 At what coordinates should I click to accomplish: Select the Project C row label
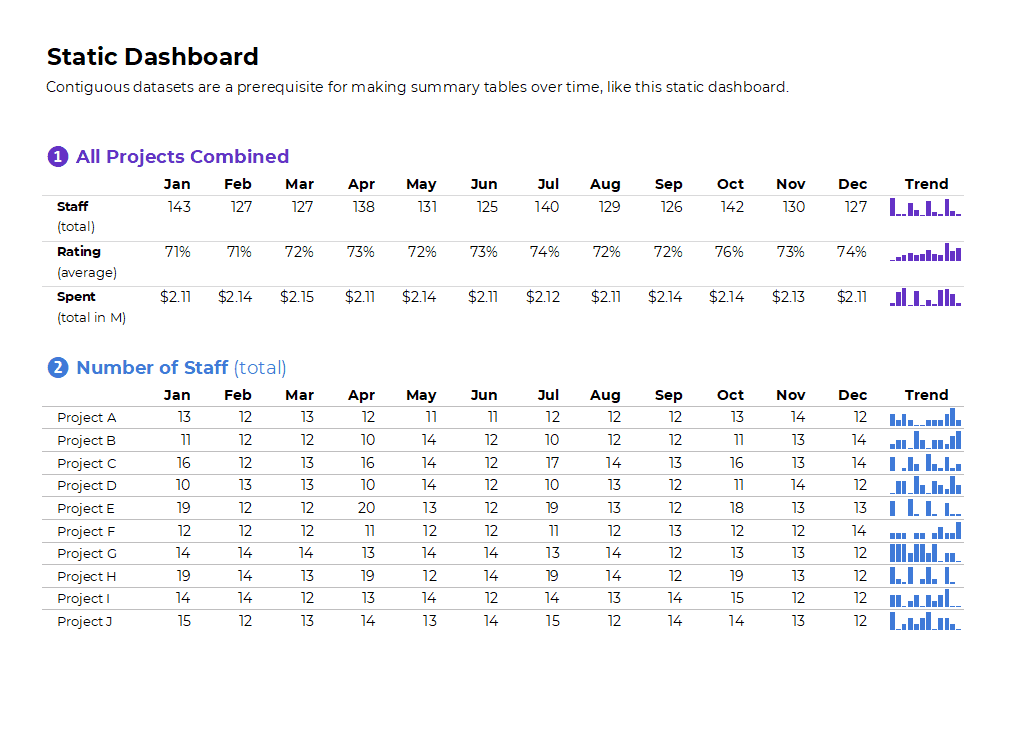click(86, 463)
